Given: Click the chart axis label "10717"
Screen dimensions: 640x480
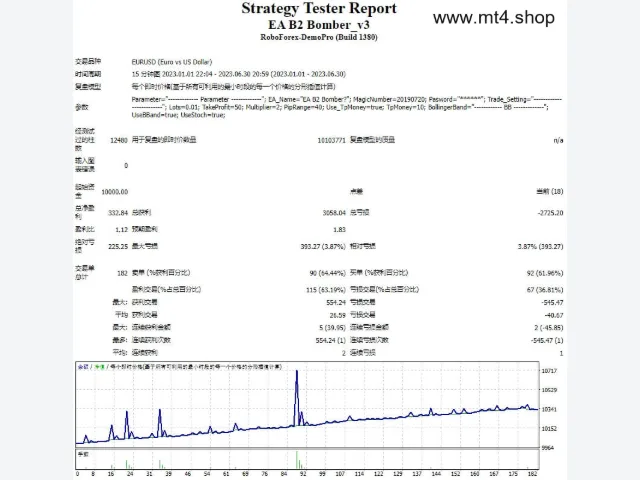Looking at the screenshot, I should pyautogui.click(x=549, y=371).
